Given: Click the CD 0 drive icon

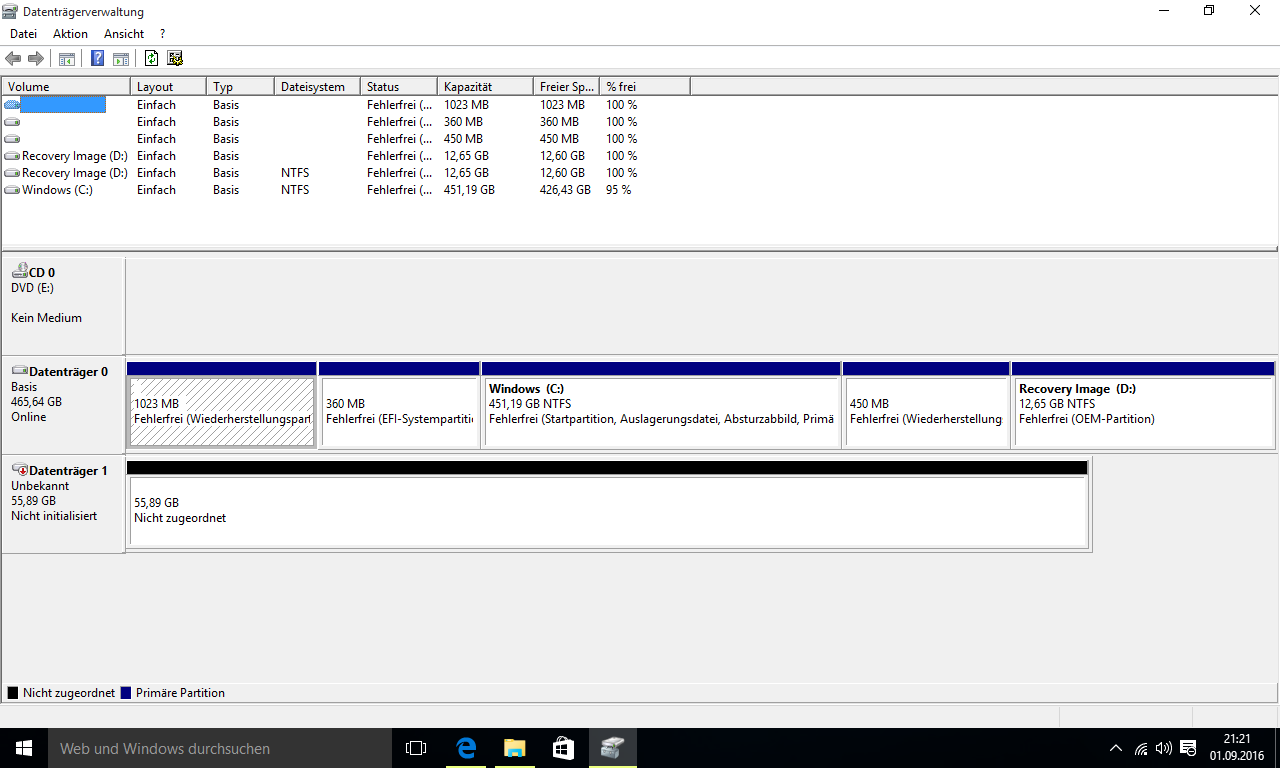Looking at the screenshot, I should [x=19, y=271].
